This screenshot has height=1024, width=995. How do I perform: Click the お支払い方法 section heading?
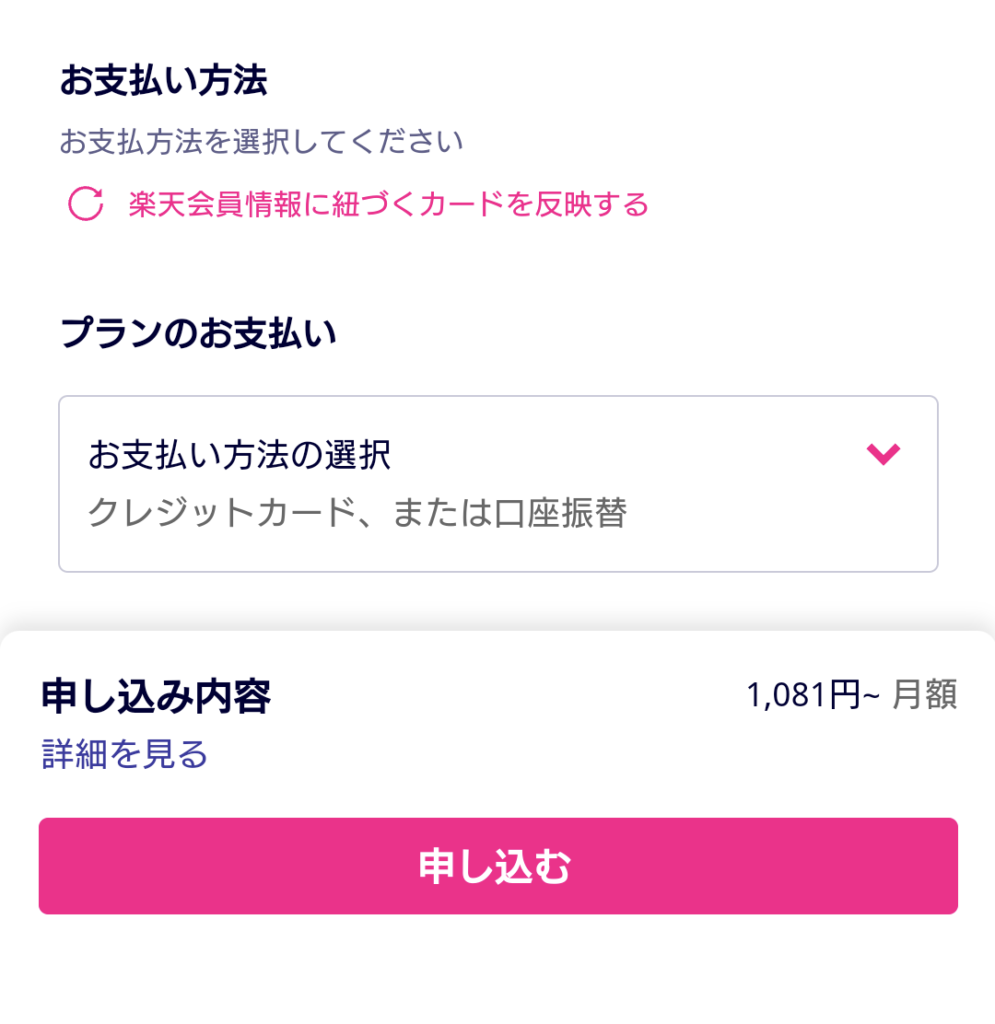pos(163,82)
